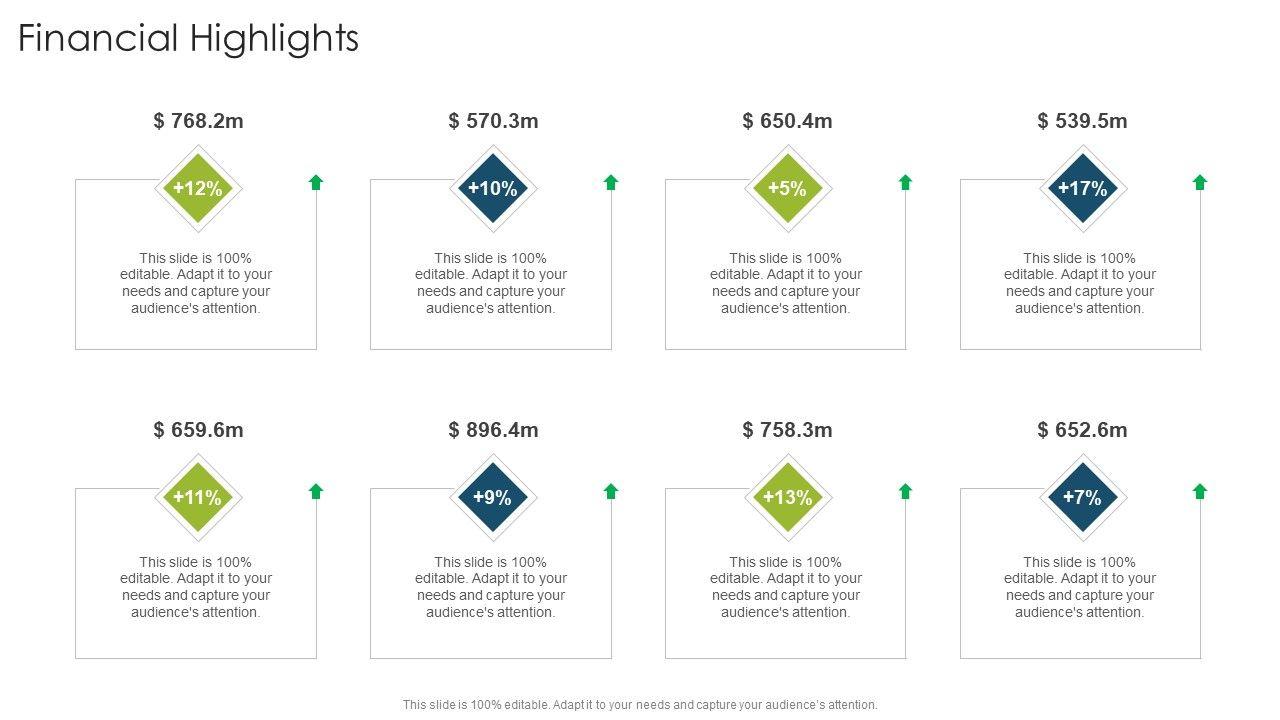Select the navy +9% diamond icon
The image size is (1280, 720).
[x=493, y=497]
